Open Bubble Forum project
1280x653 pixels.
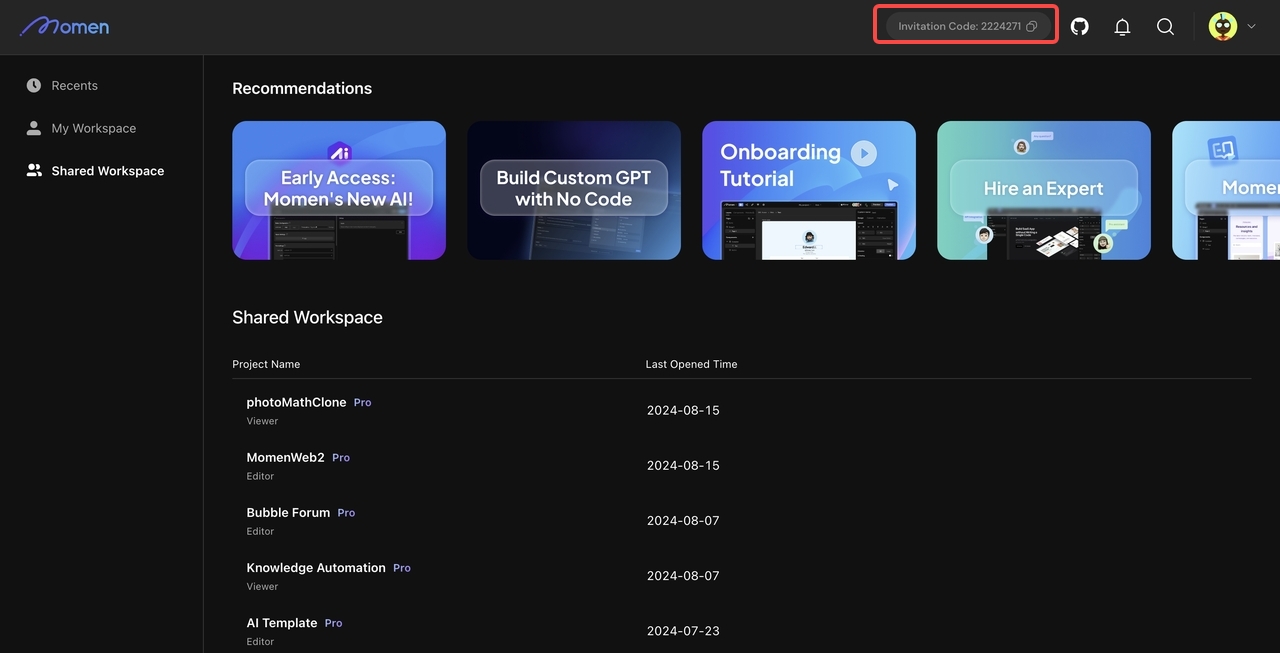288,512
